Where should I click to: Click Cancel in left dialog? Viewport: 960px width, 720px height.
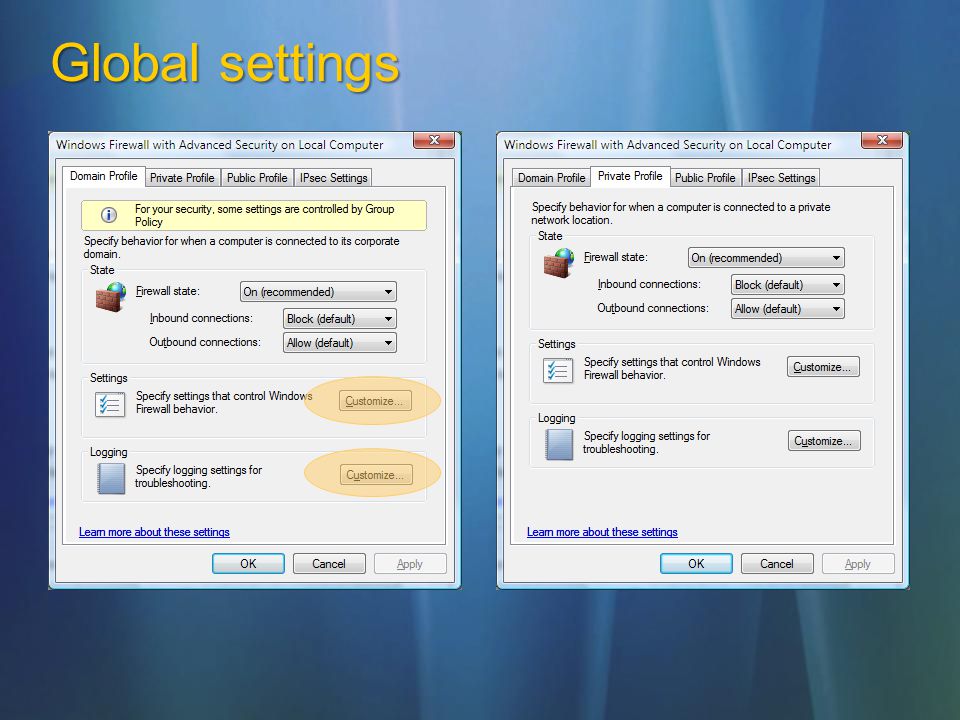tap(329, 564)
